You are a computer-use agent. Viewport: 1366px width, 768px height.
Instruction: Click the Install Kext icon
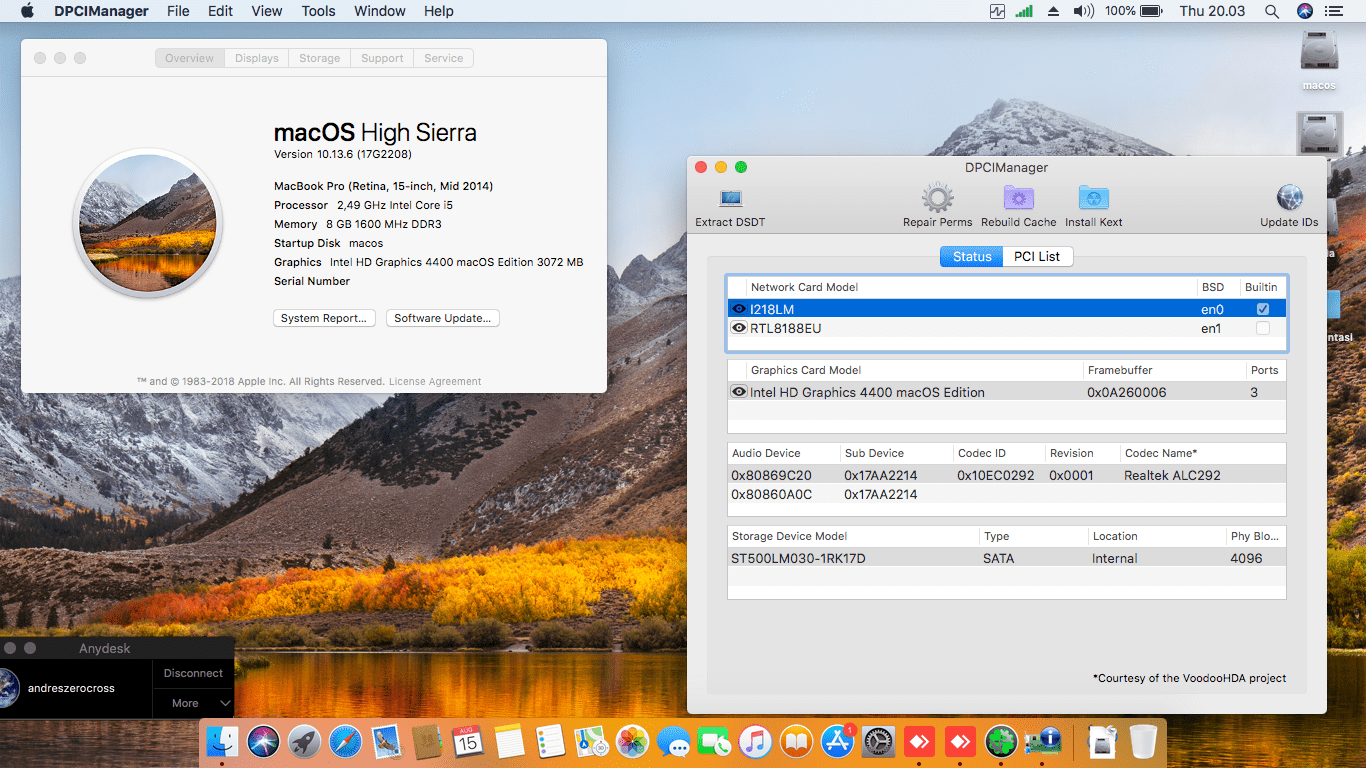click(1093, 198)
